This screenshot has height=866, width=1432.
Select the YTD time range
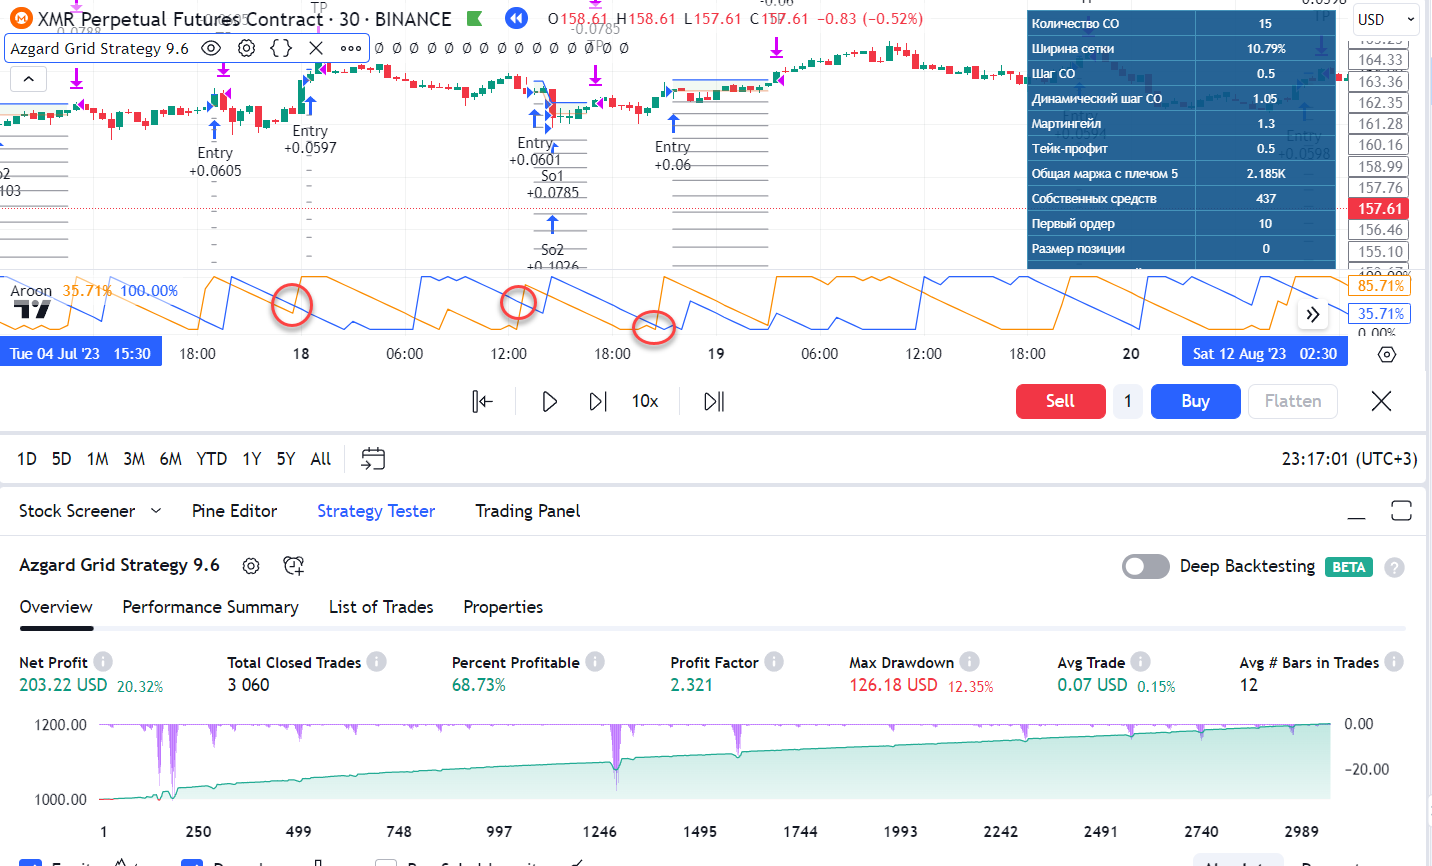tap(212, 459)
